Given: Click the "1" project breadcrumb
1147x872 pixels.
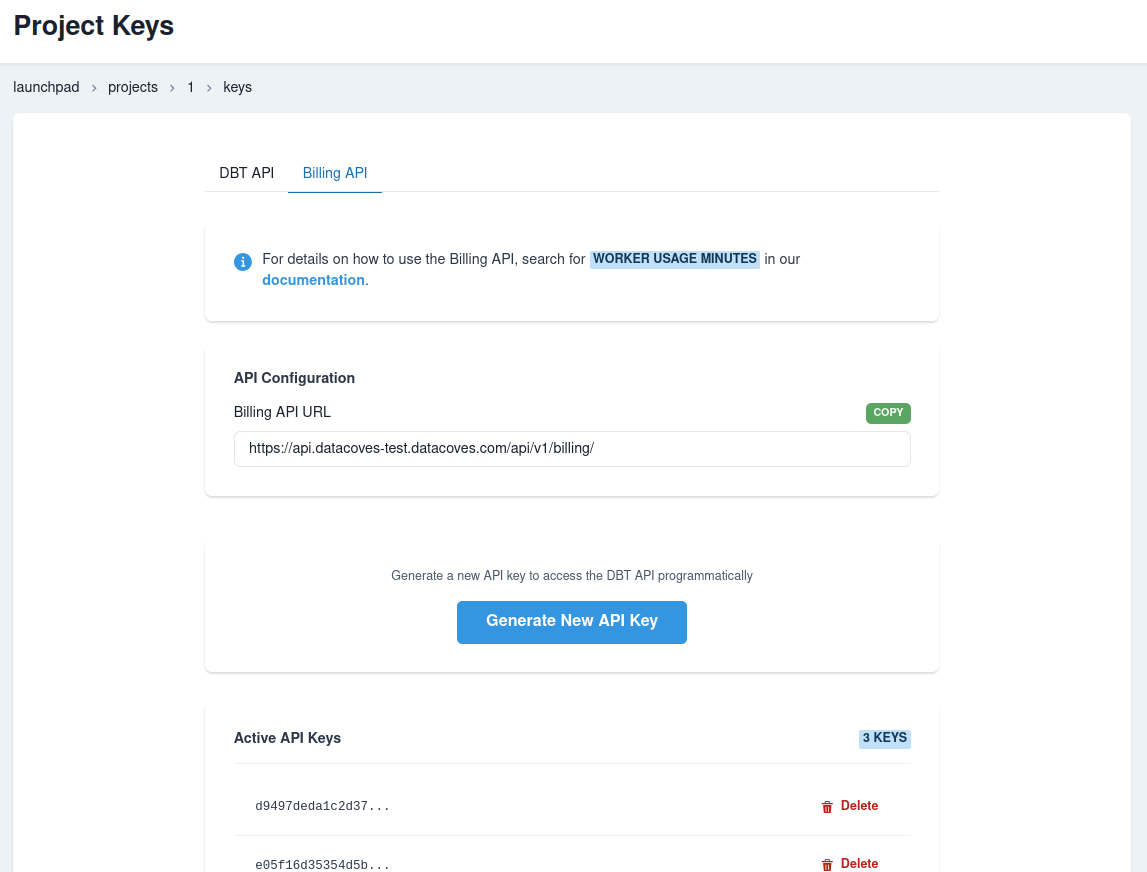Looking at the screenshot, I should 190,87.
